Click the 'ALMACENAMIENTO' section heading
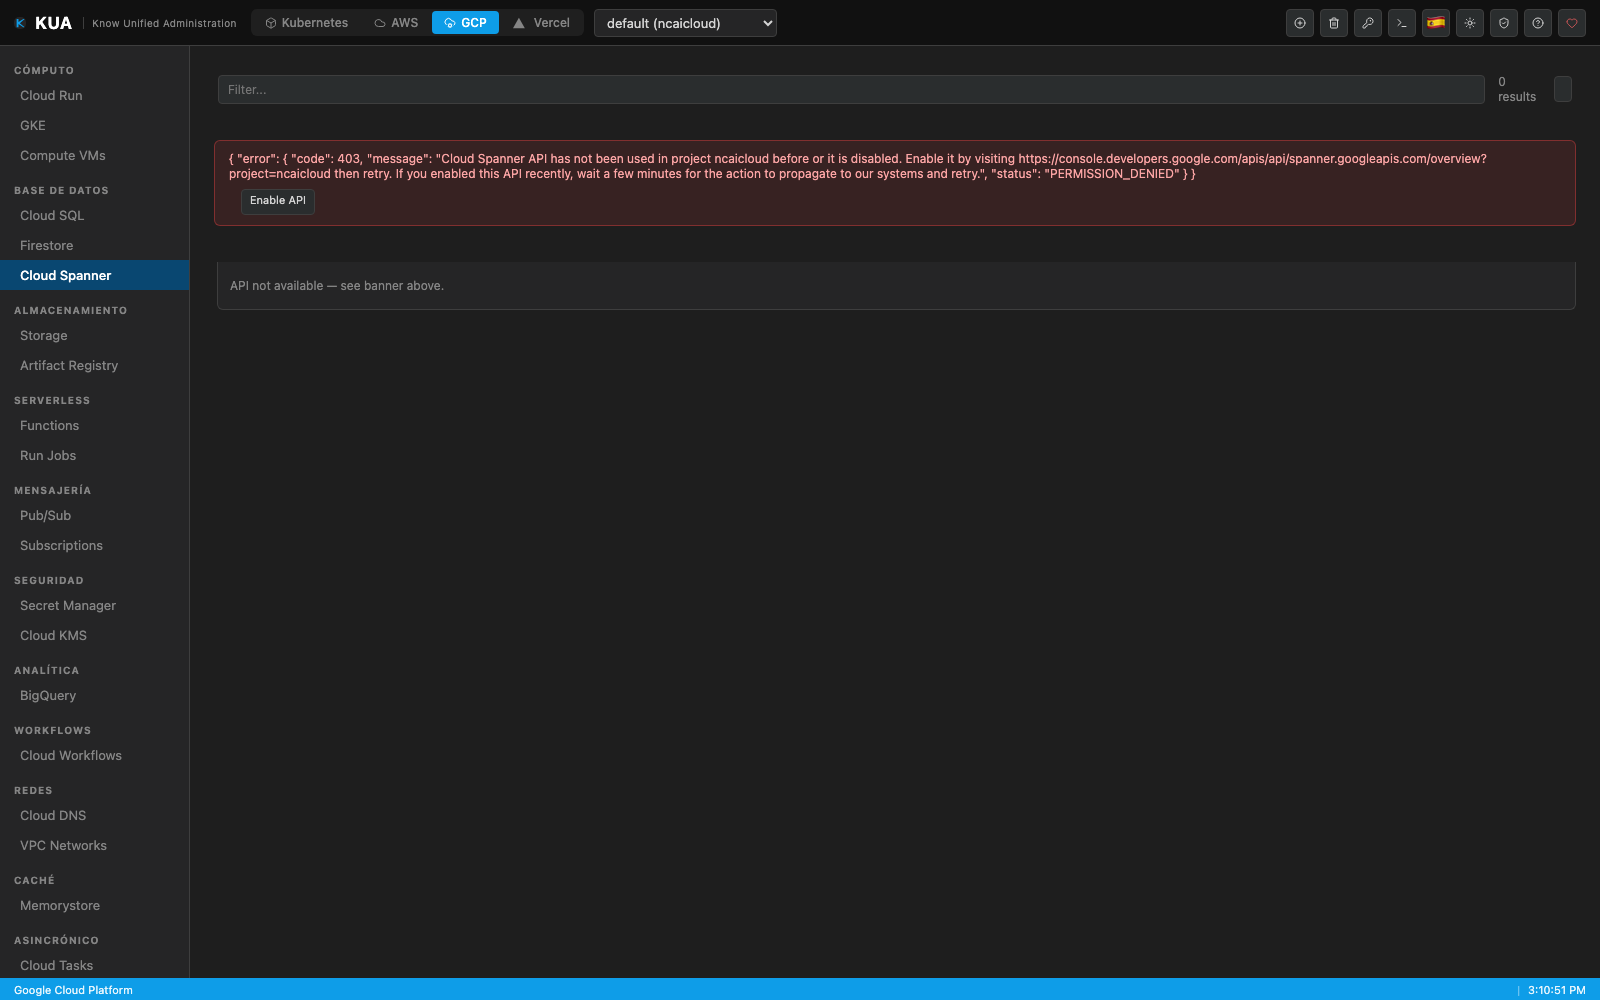 point(71,311)
